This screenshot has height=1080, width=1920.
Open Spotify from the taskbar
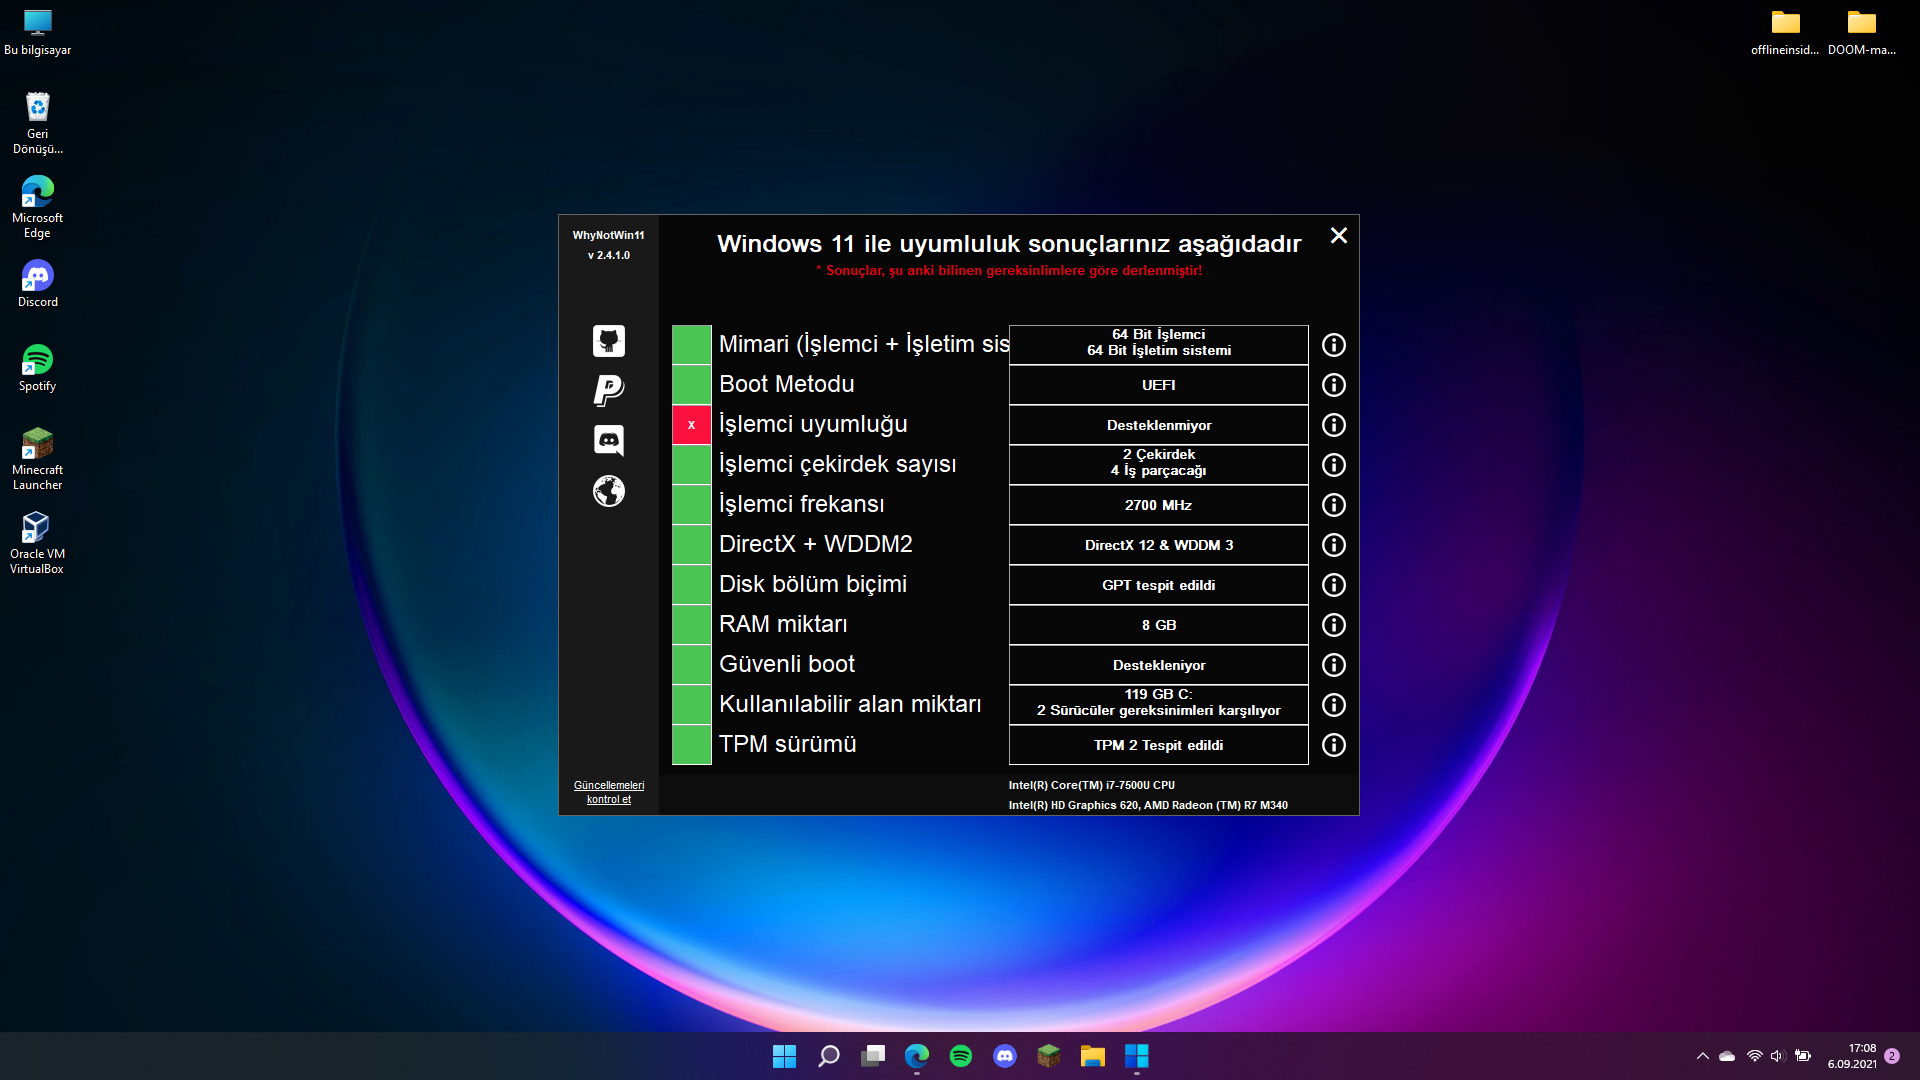[x=960, y=1056]
